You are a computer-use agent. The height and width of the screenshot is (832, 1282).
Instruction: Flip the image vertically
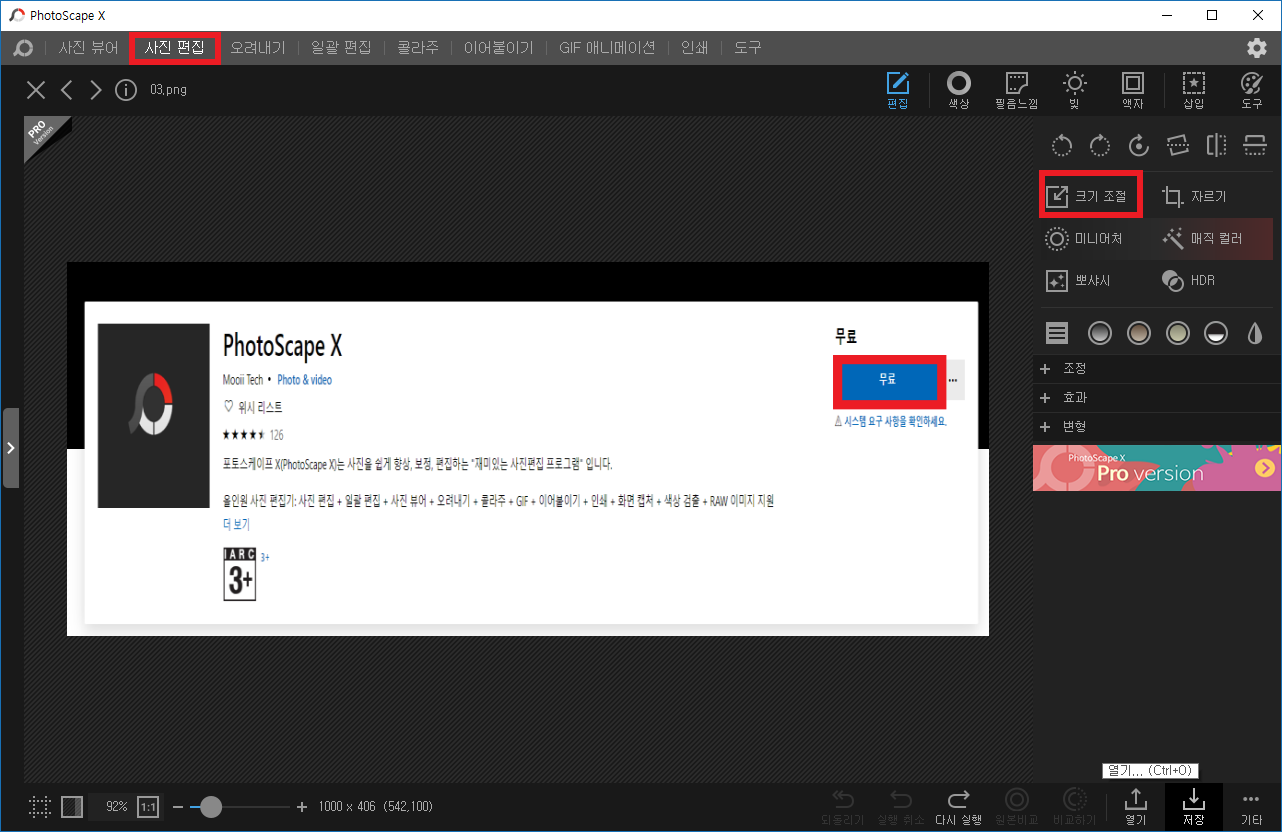pyautogui.click(x=1255, y=146)
